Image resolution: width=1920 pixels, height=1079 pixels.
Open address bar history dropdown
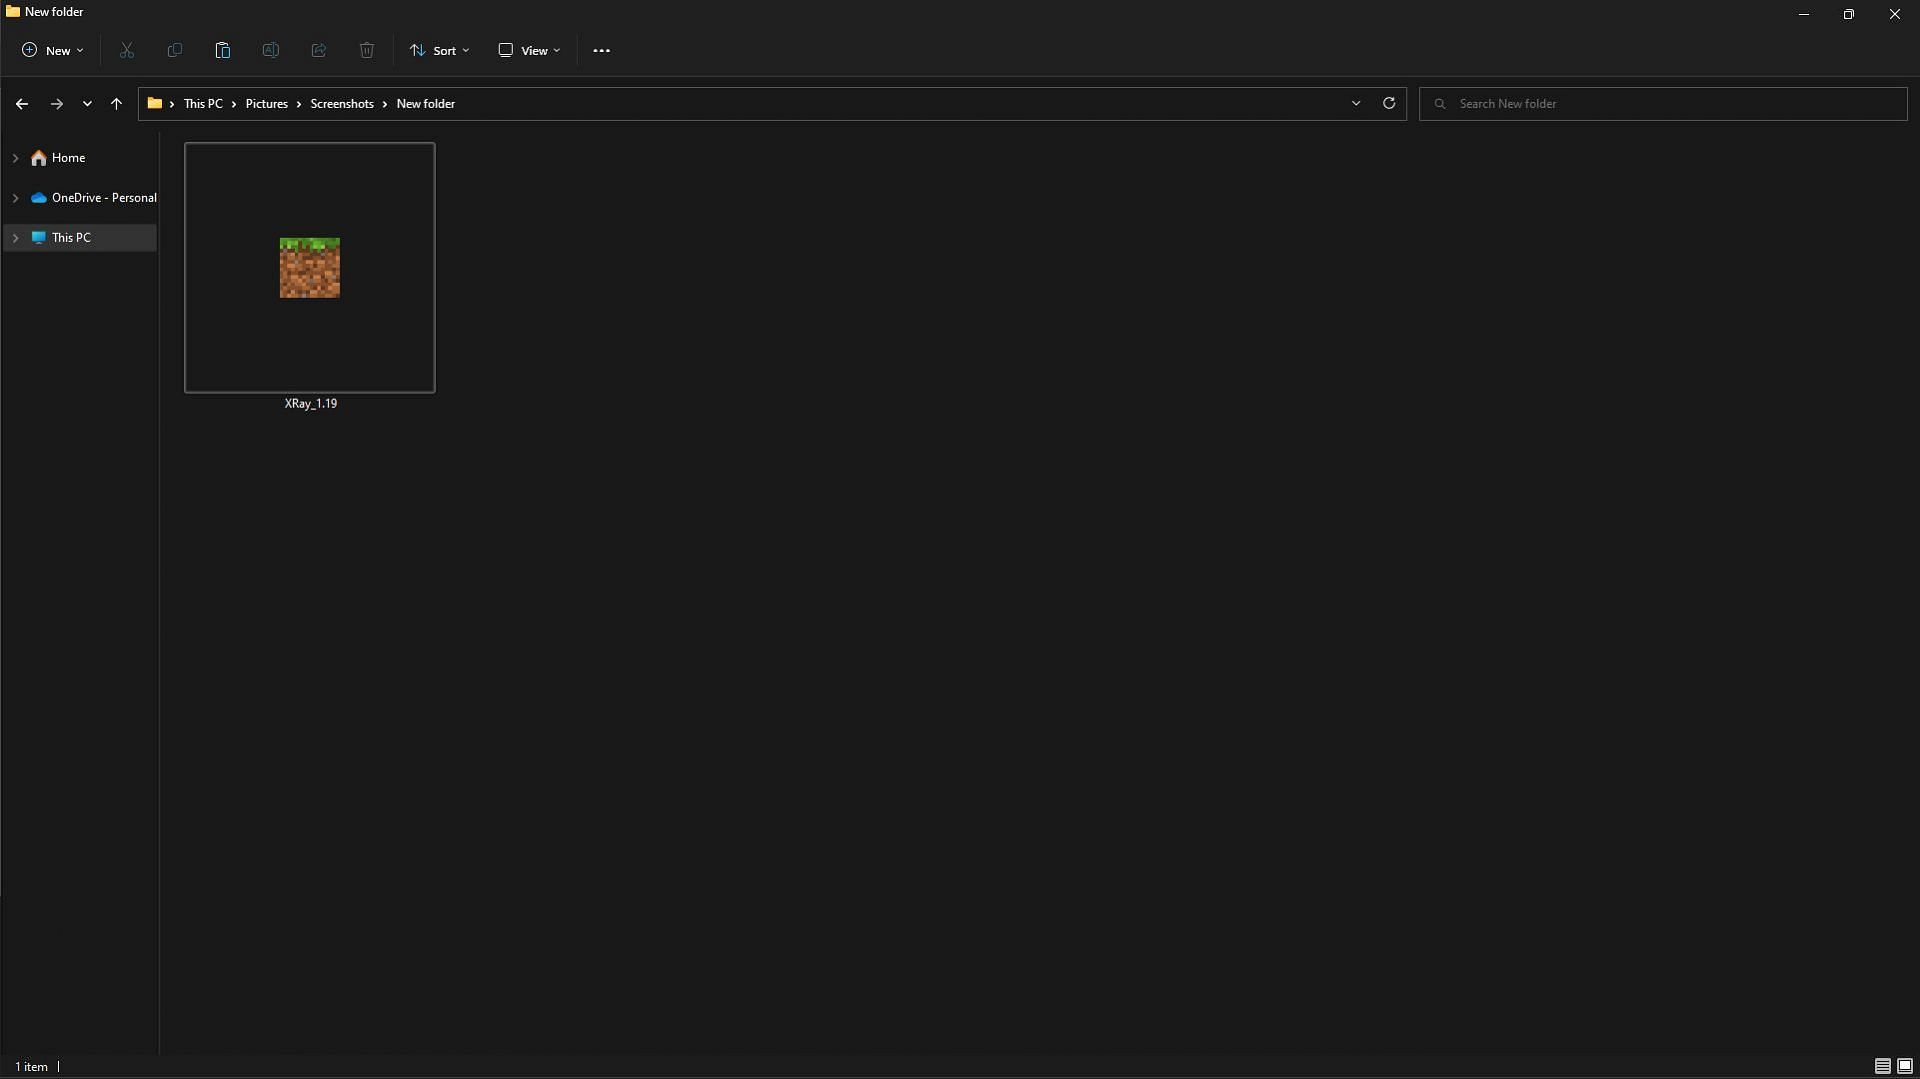[1356, 104]
